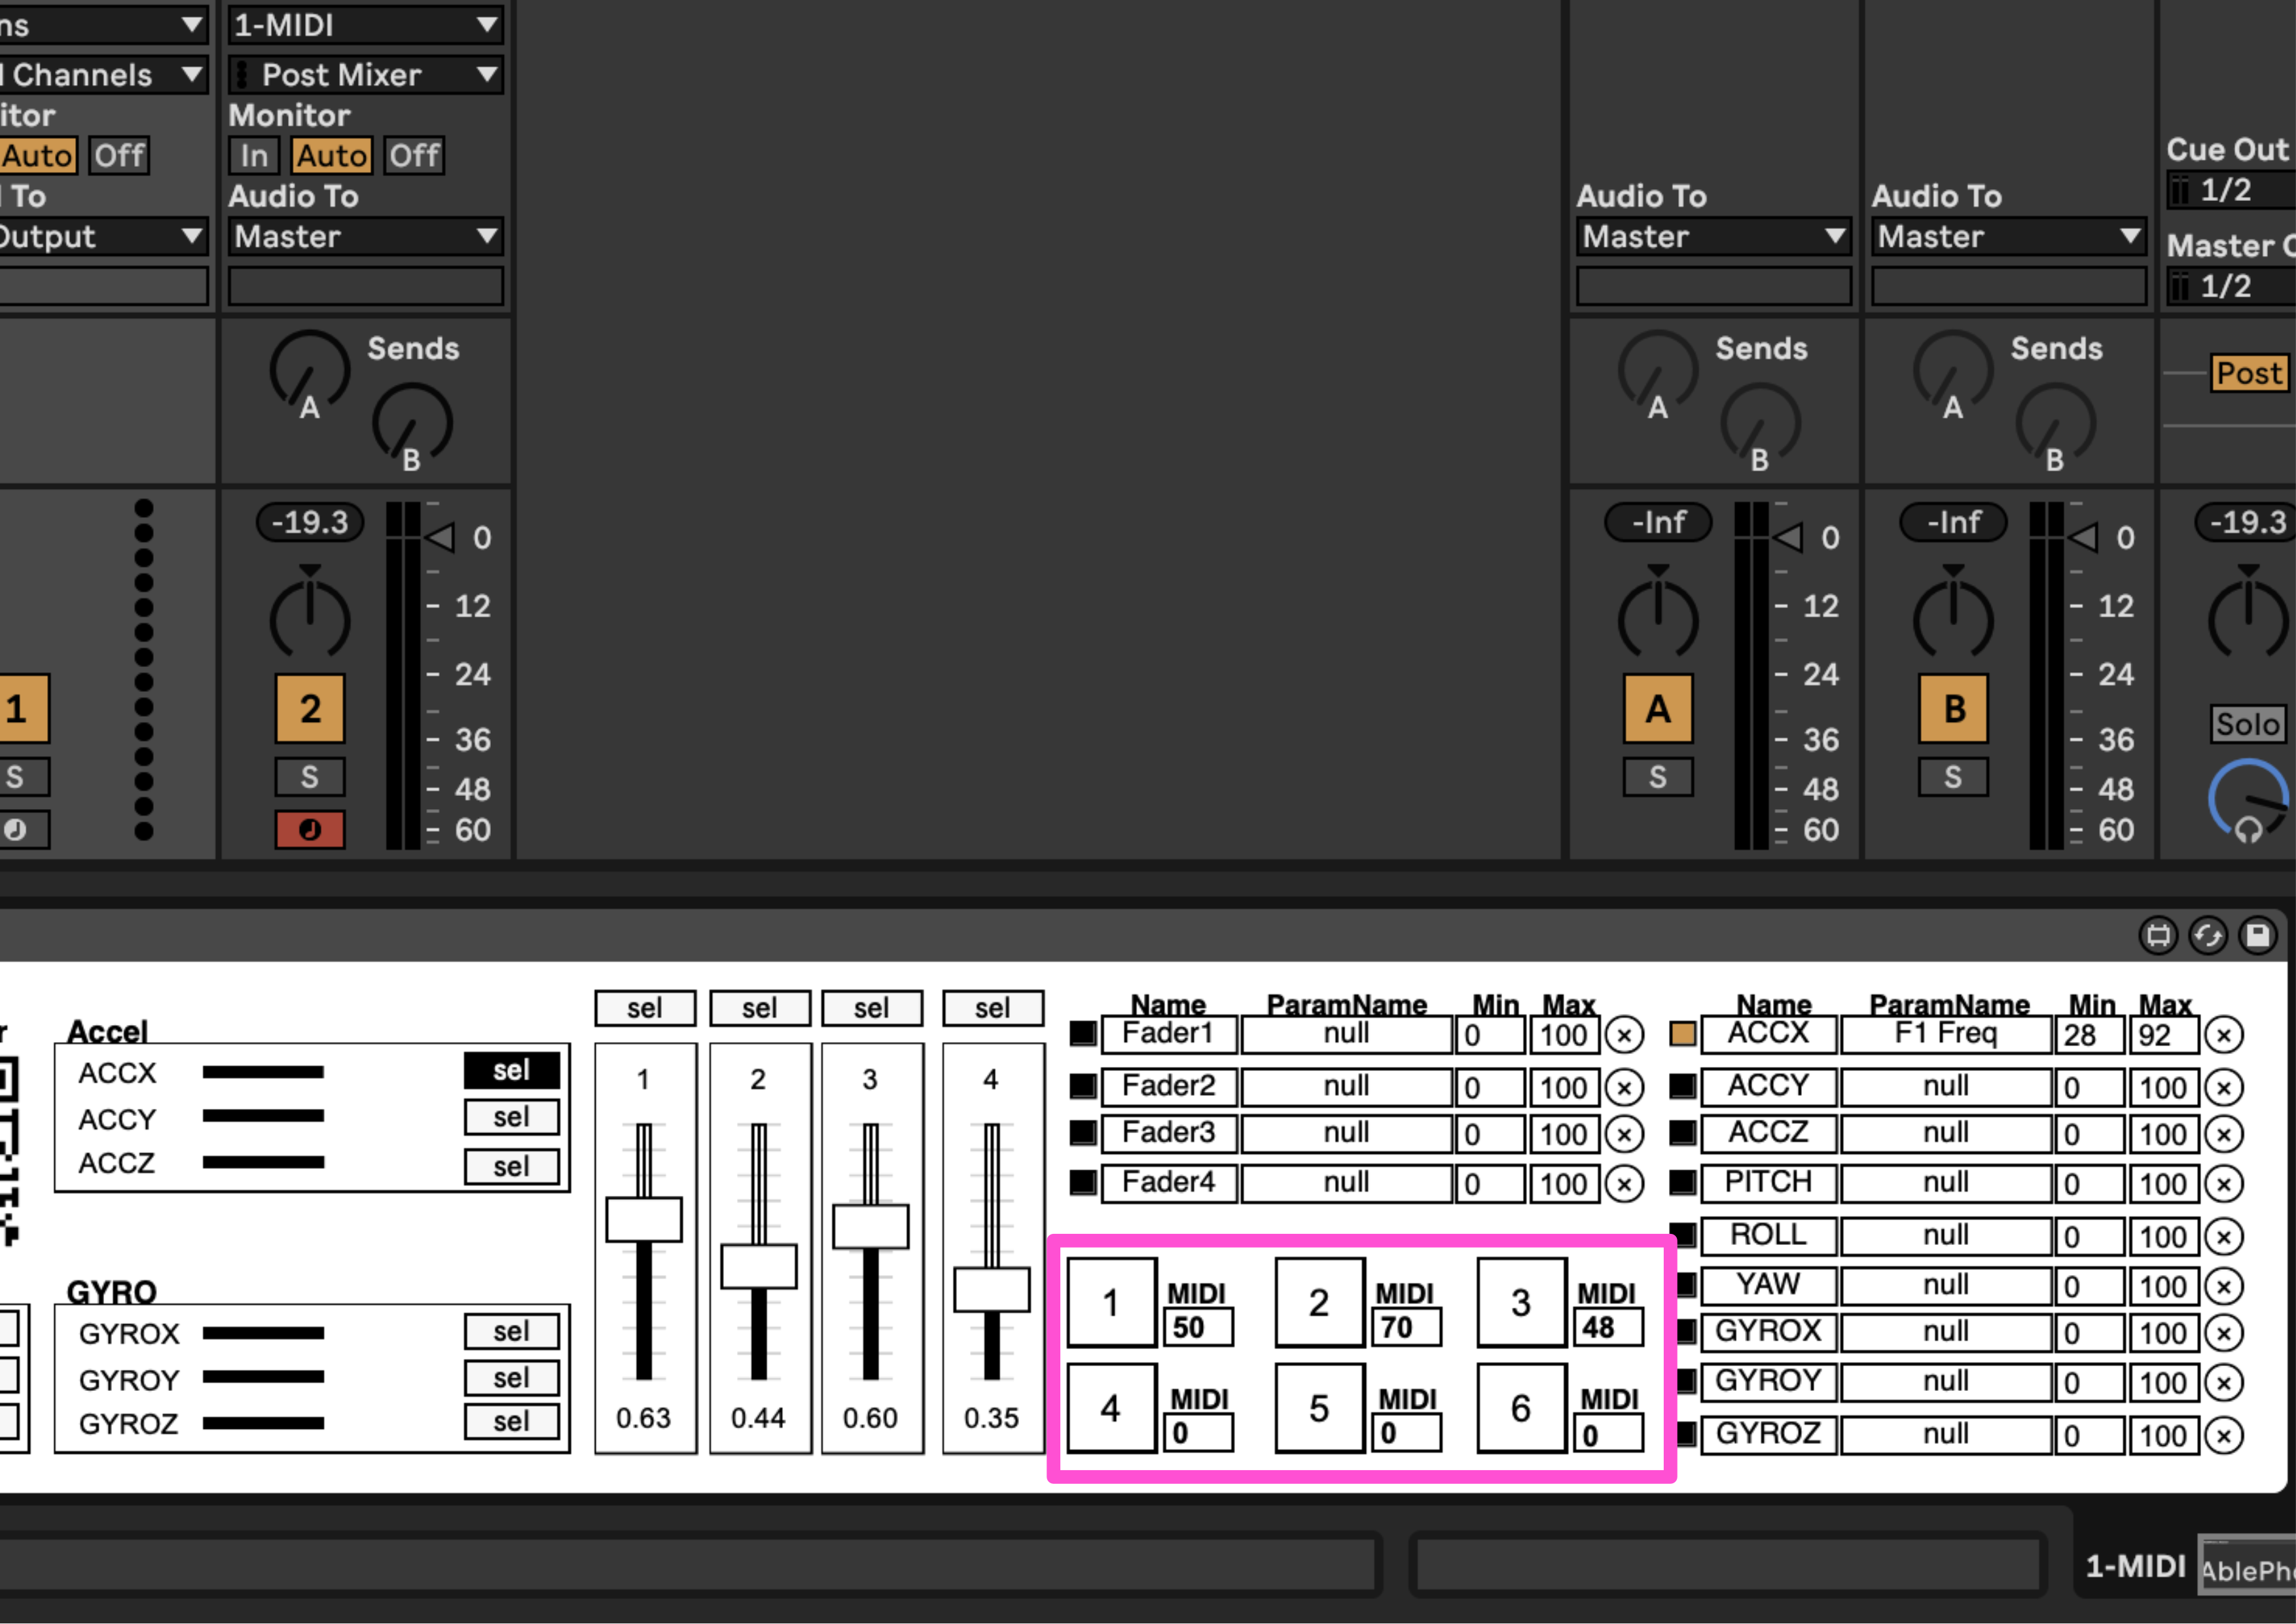Click the pan knob on track 2
Viewport: 2296px width, 1624px height.
point(310,616)
